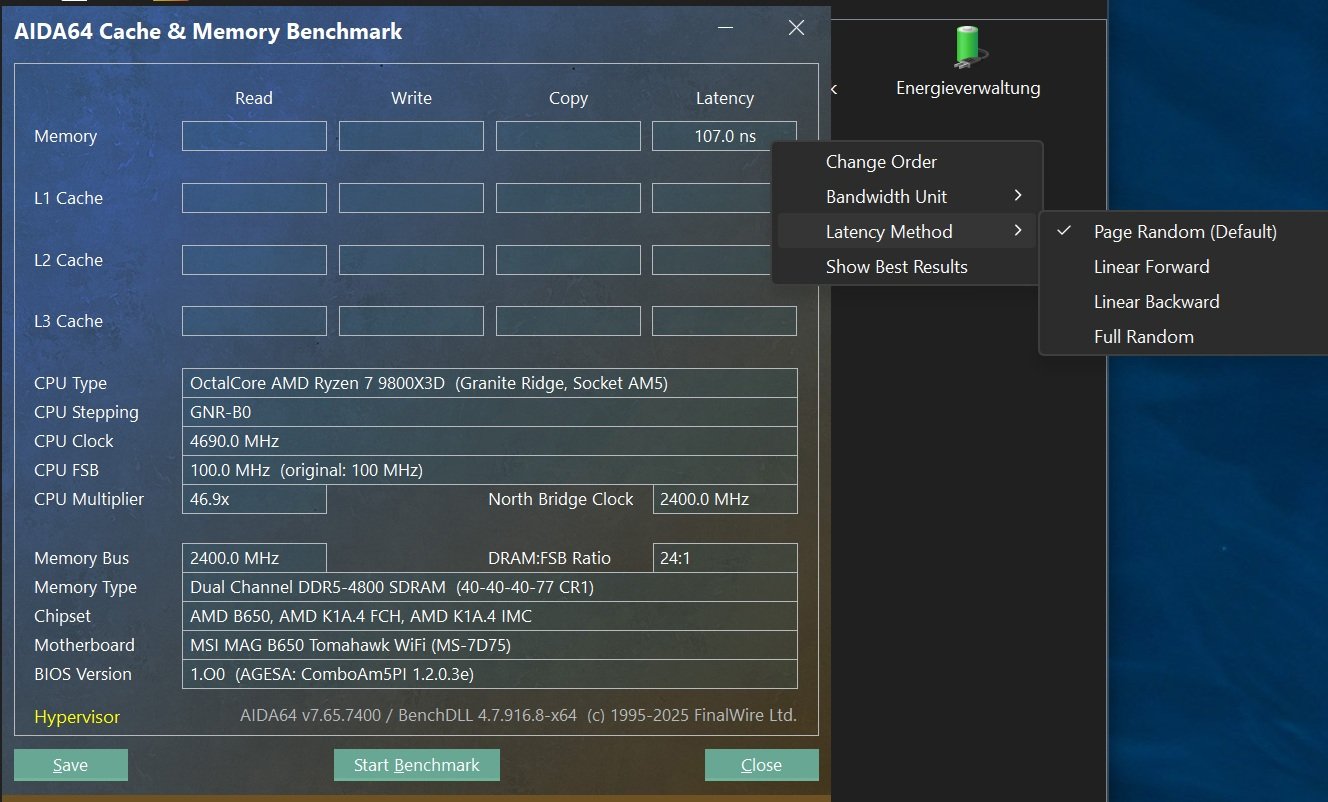Click the yellow Hypervisor label
The width and height of the screenshot is (1328, 802).
(x=77, y=717)
